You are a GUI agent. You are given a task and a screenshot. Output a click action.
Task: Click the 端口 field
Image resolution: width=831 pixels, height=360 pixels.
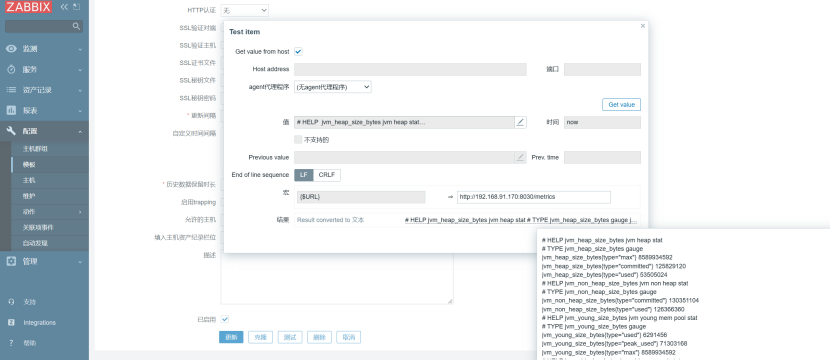point(602,69)
